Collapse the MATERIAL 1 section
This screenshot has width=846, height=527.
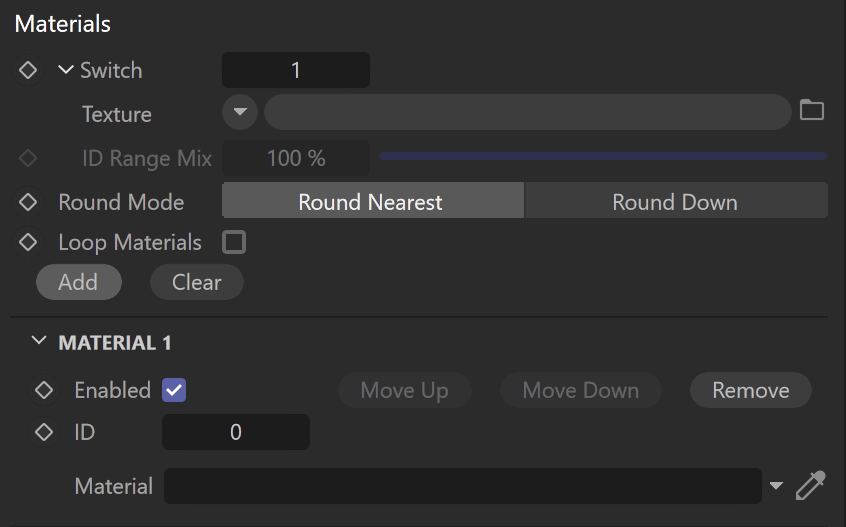pos(39,341)
